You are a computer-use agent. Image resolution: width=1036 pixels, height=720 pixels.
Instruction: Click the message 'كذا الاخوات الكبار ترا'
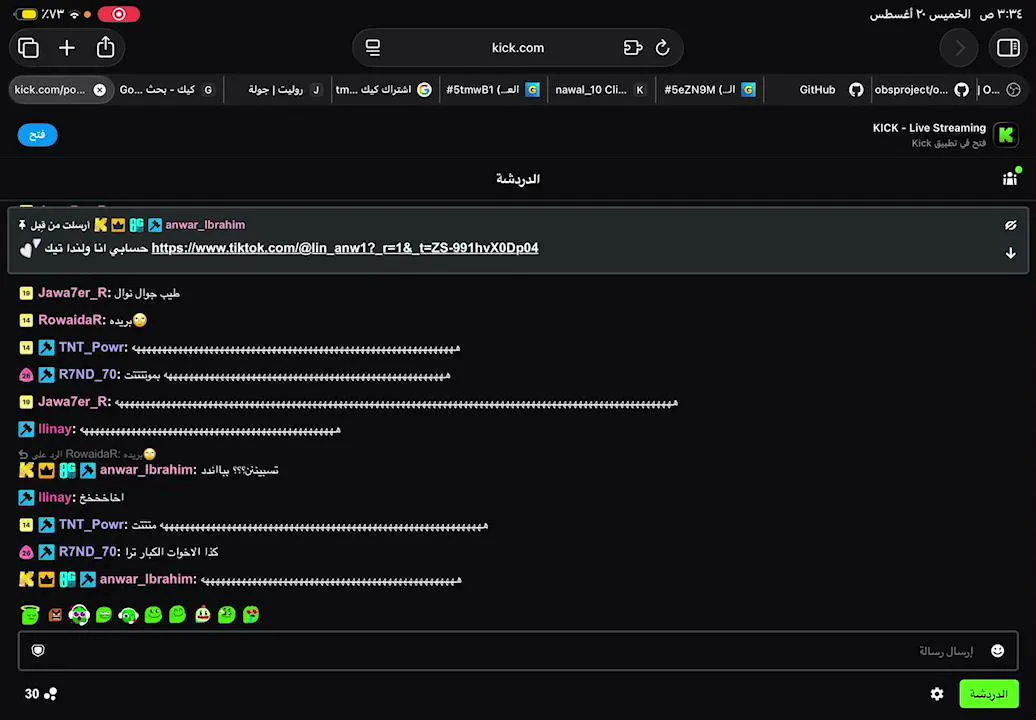172,552
